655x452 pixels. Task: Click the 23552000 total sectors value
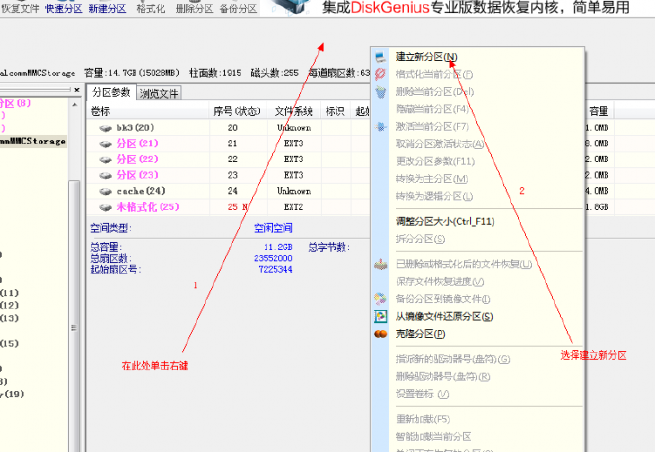(x=273, y=258)
